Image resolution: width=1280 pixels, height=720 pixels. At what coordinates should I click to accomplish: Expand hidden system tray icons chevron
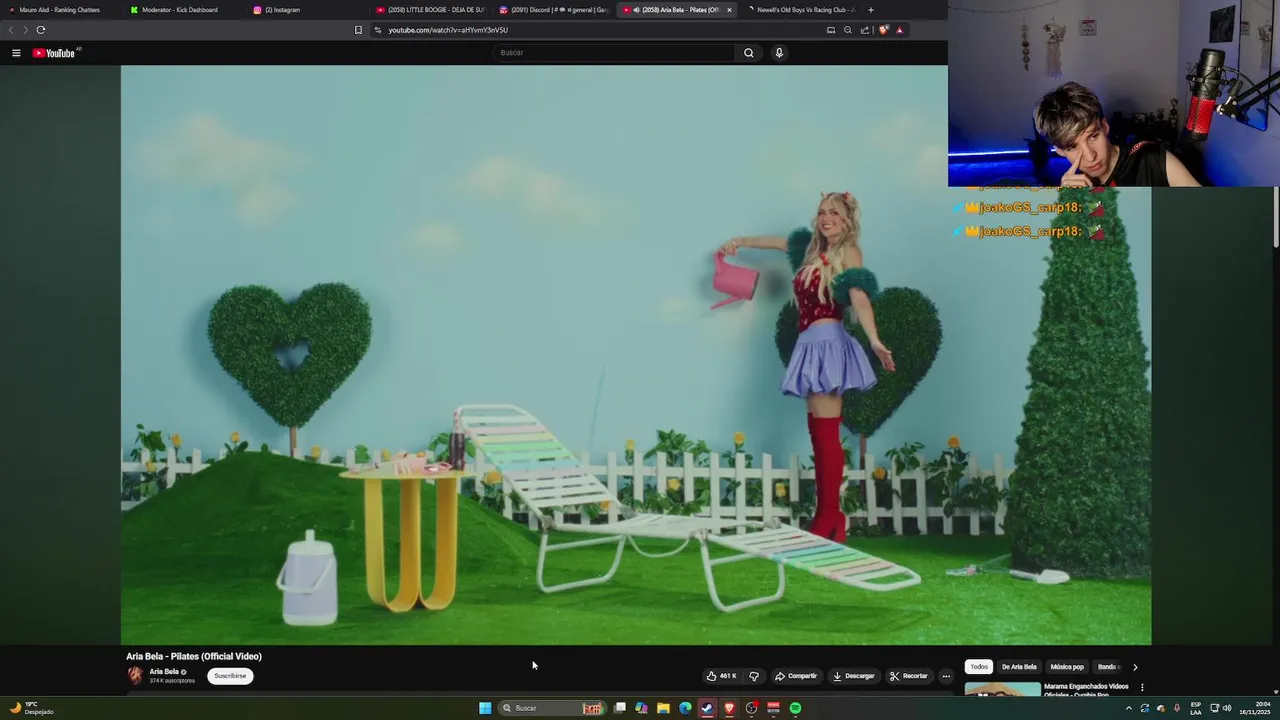[1129, 708]
